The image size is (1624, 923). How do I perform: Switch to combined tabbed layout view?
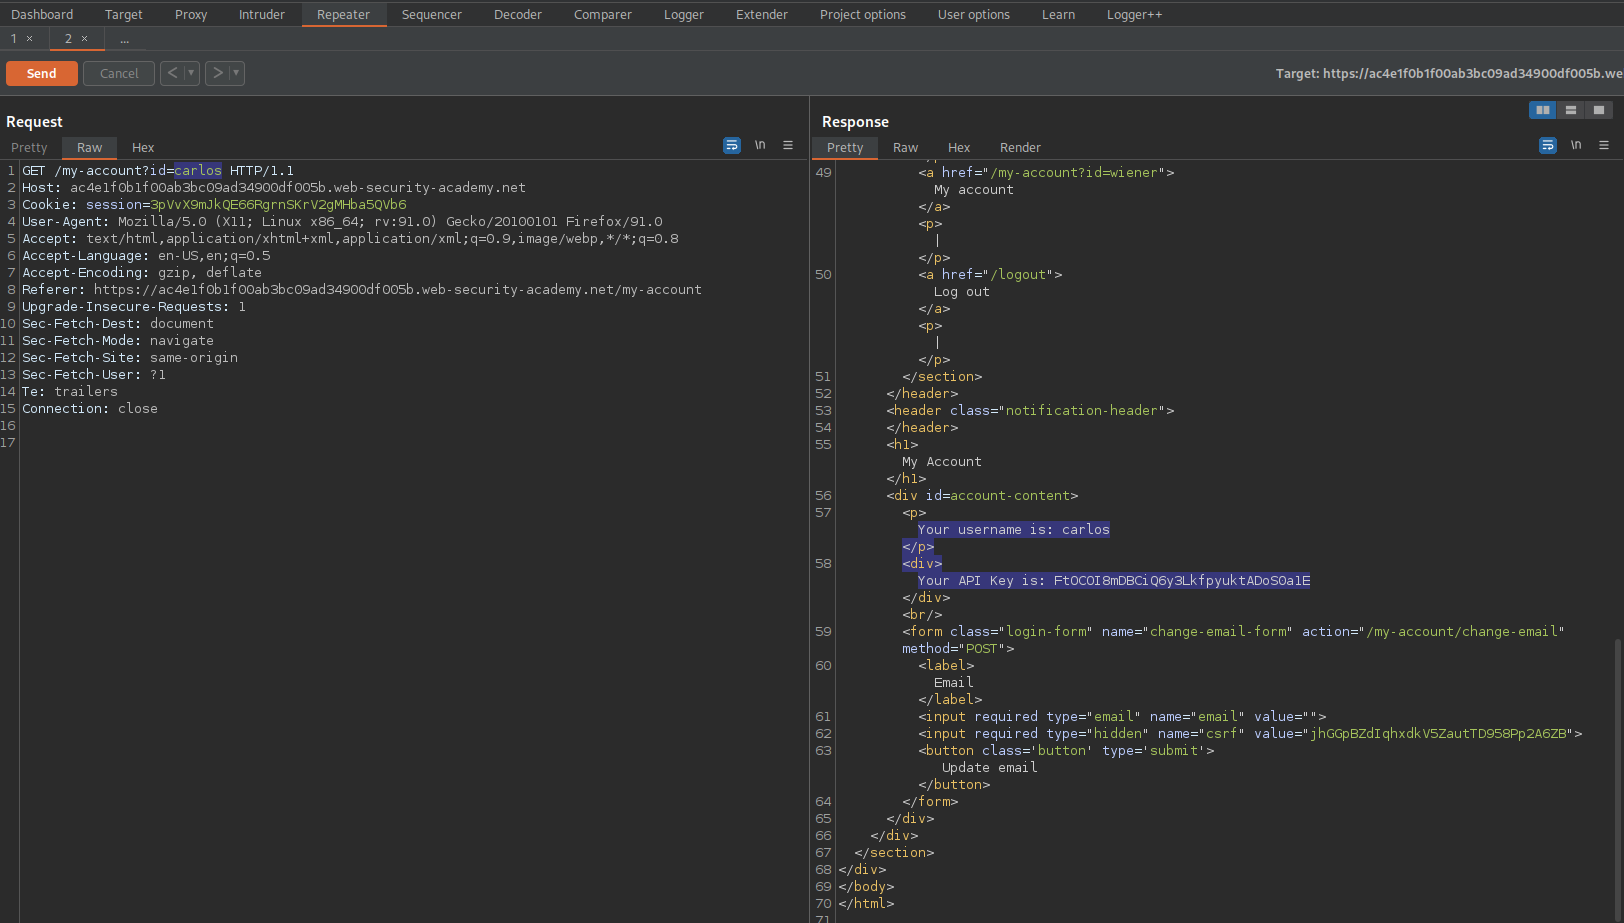pyautogui.click(x=1599, y=110)
